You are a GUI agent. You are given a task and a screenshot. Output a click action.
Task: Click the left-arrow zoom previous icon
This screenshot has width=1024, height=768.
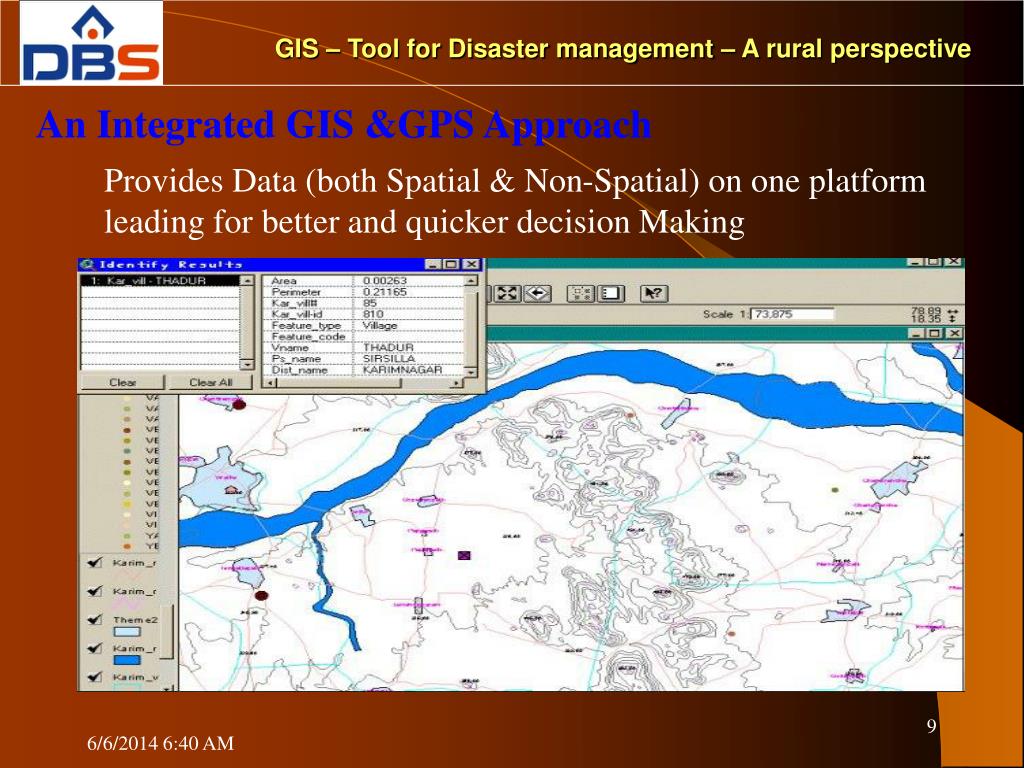pyautogui.click(x=537, y=293)
